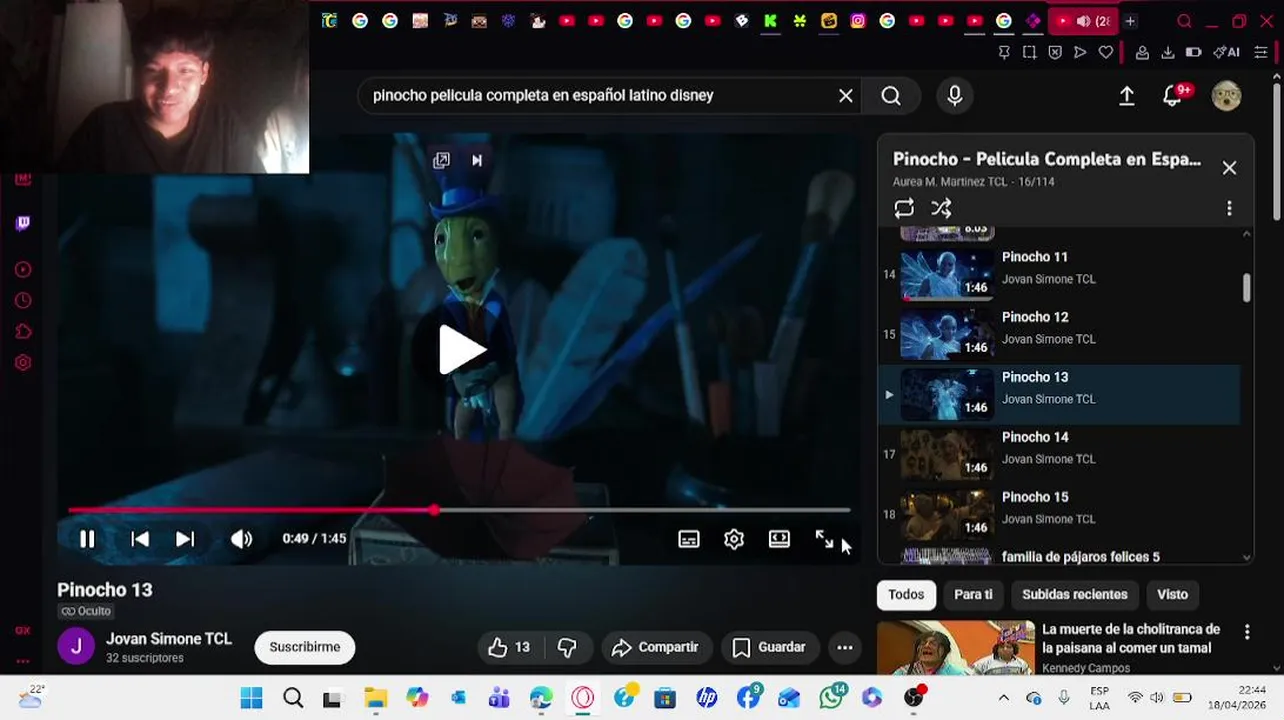Open browser downloads icon
The height and width of the screenshot is (720, 1284).
coord(1167,52)
